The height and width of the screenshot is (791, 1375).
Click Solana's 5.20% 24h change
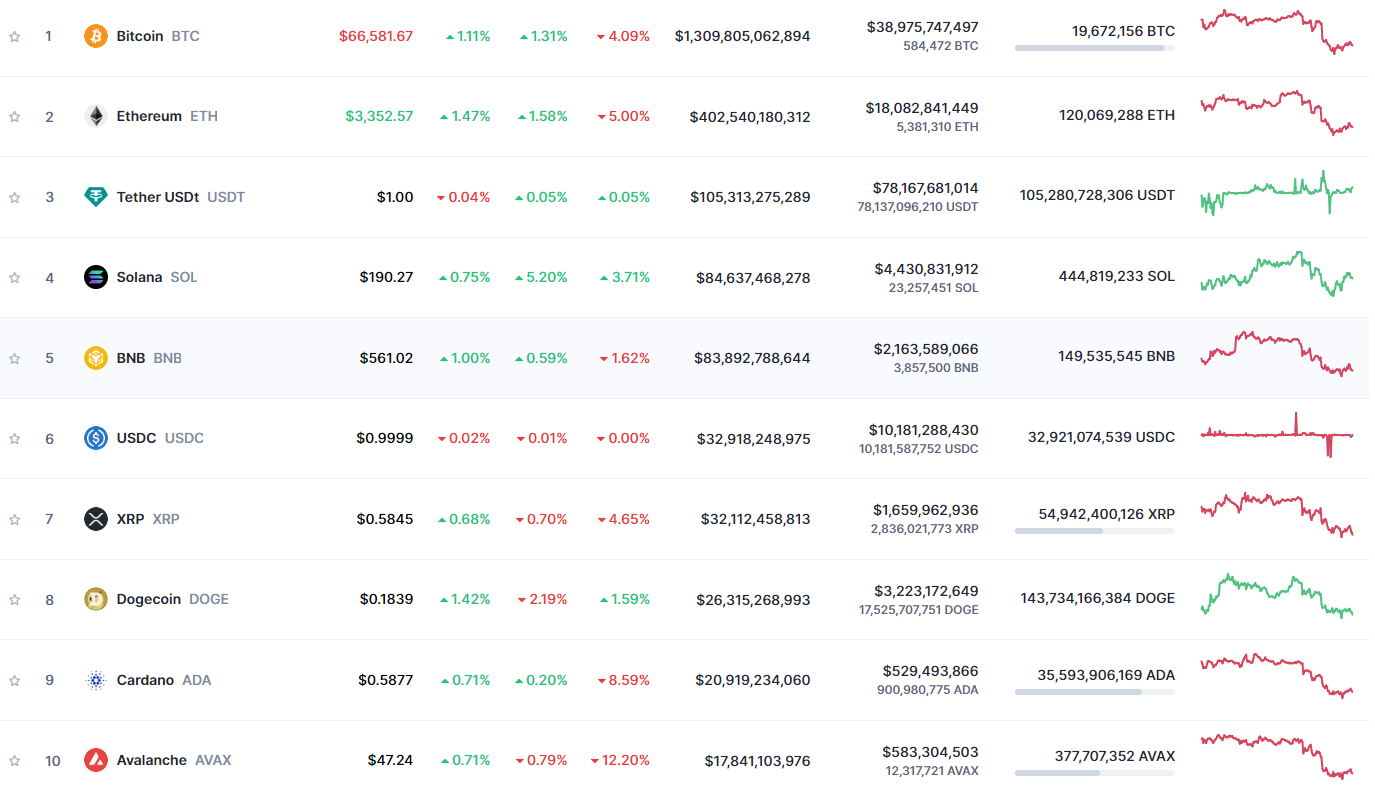click(x=541, y=277)
